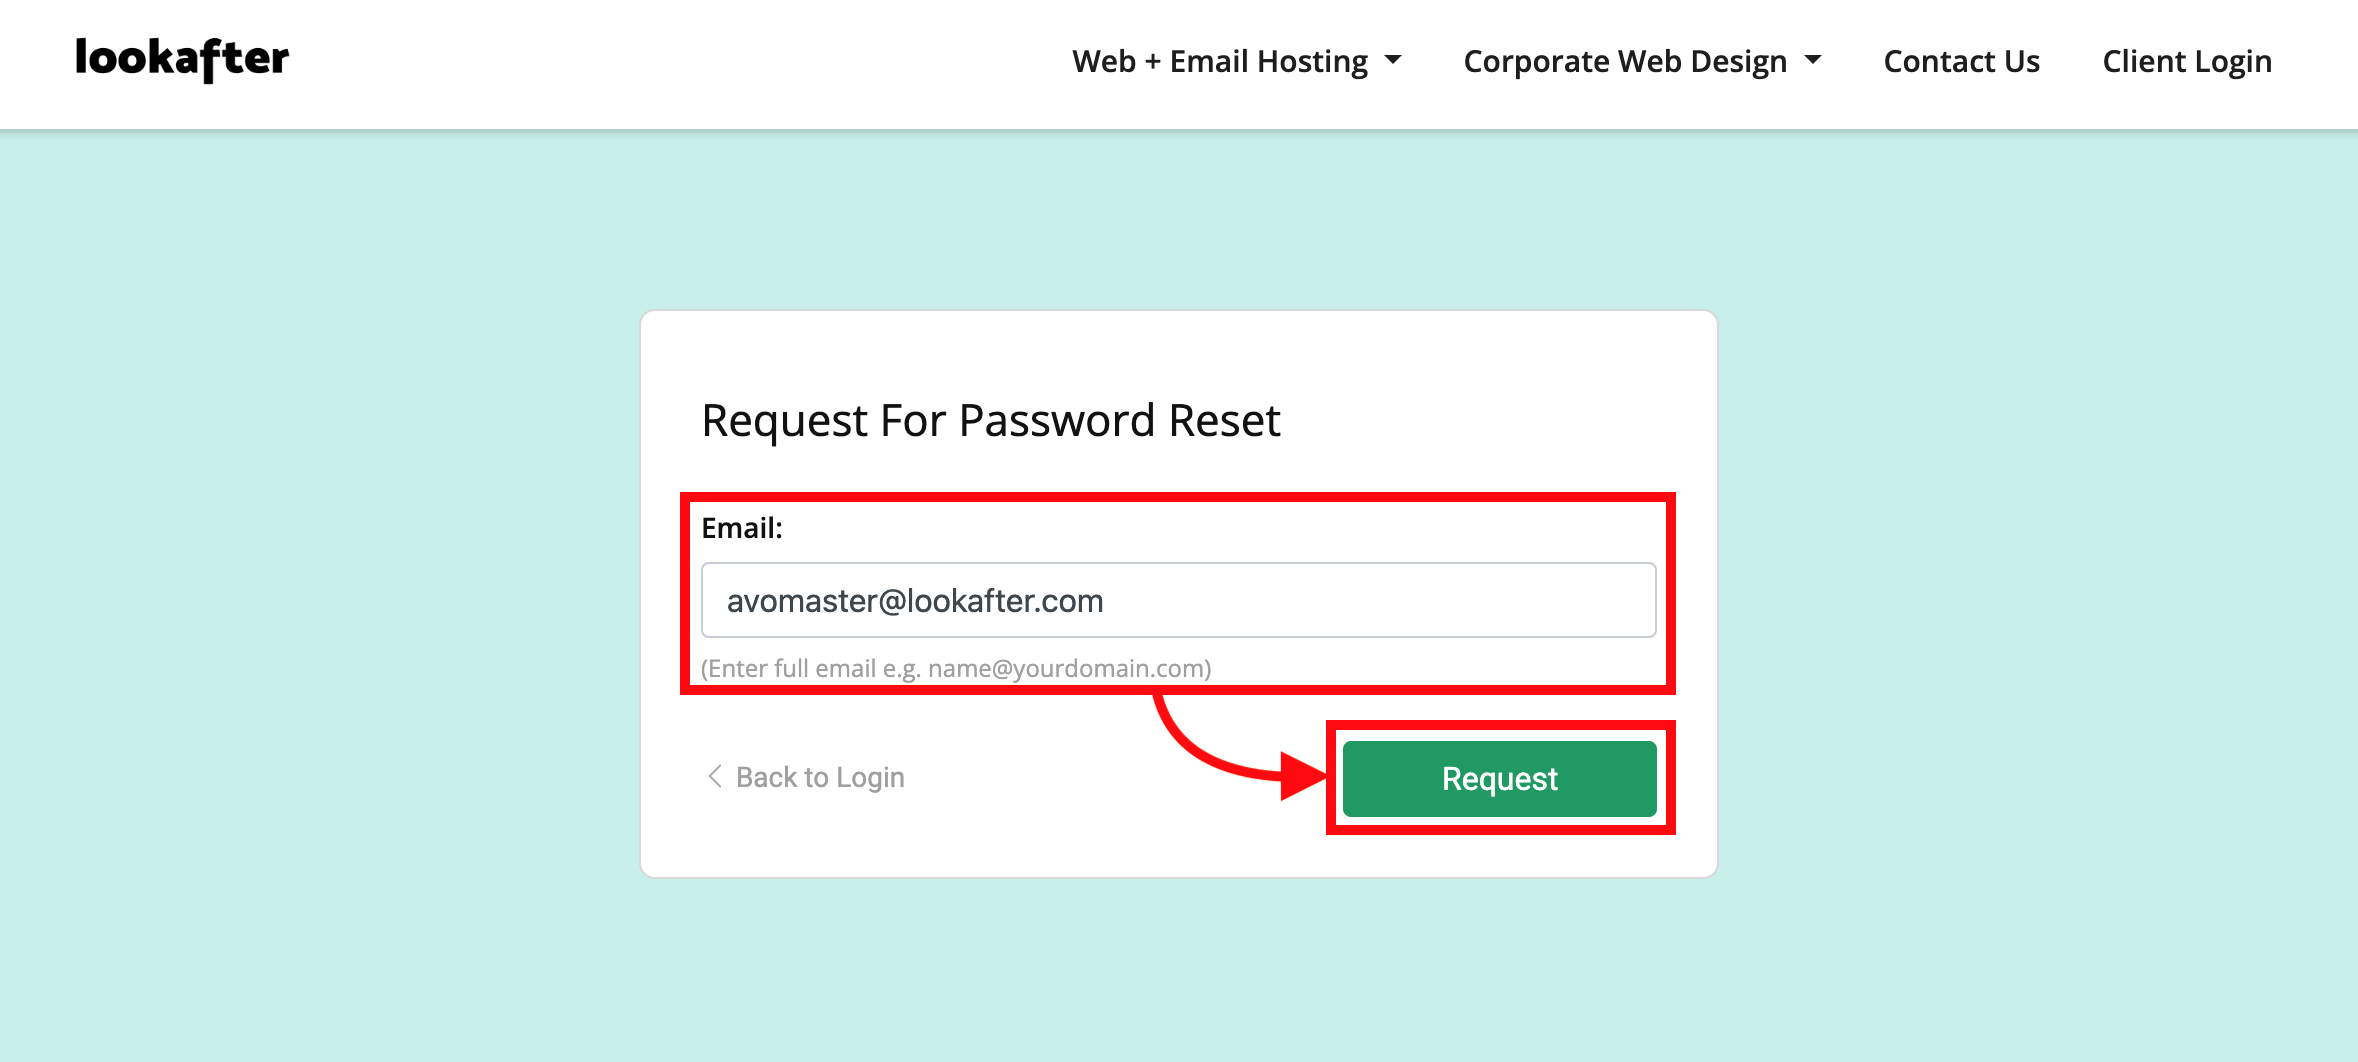Click the "@" symbol in the email address
2358x1062 pixels.
(892, 601)
